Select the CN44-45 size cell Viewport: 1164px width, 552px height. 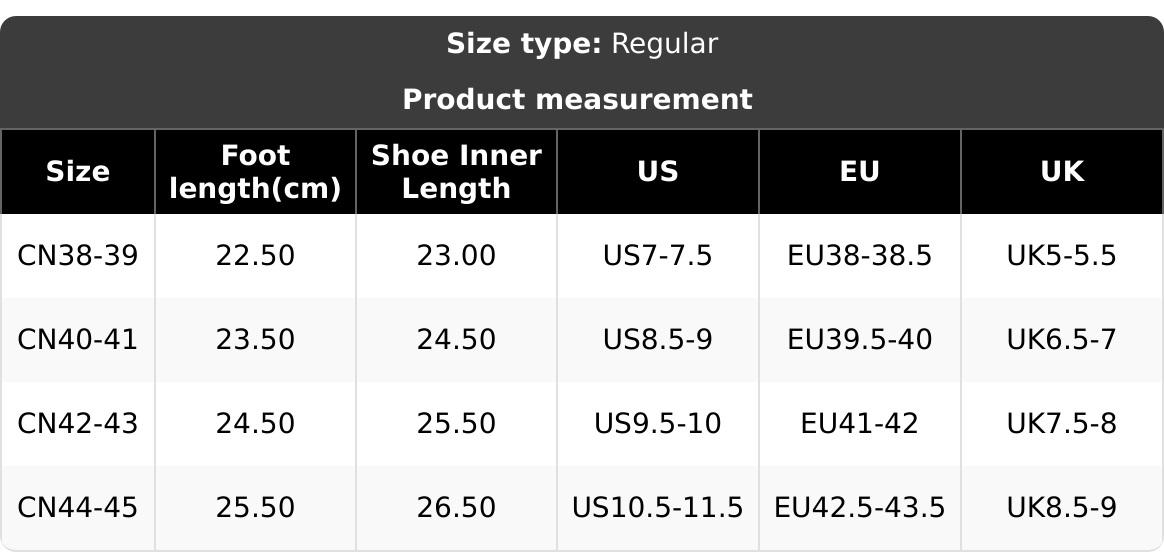(x=78, y=508)
